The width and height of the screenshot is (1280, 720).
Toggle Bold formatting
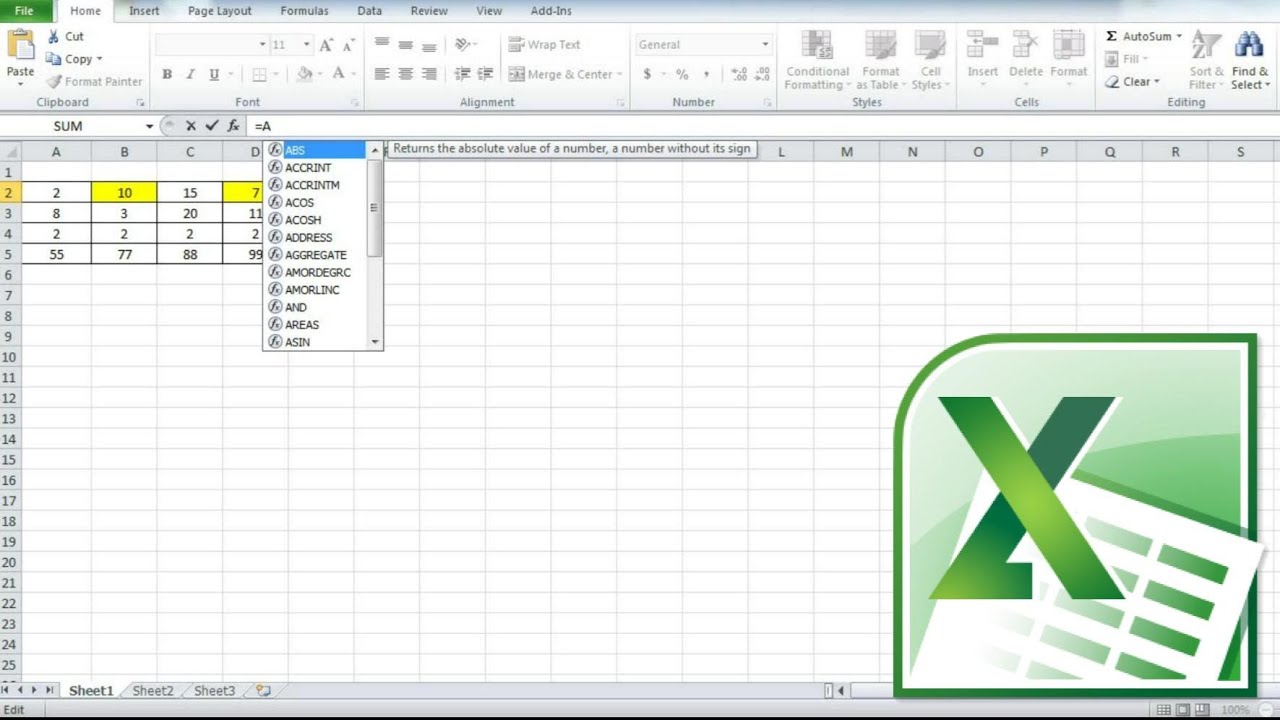click(x=167, y=74)
